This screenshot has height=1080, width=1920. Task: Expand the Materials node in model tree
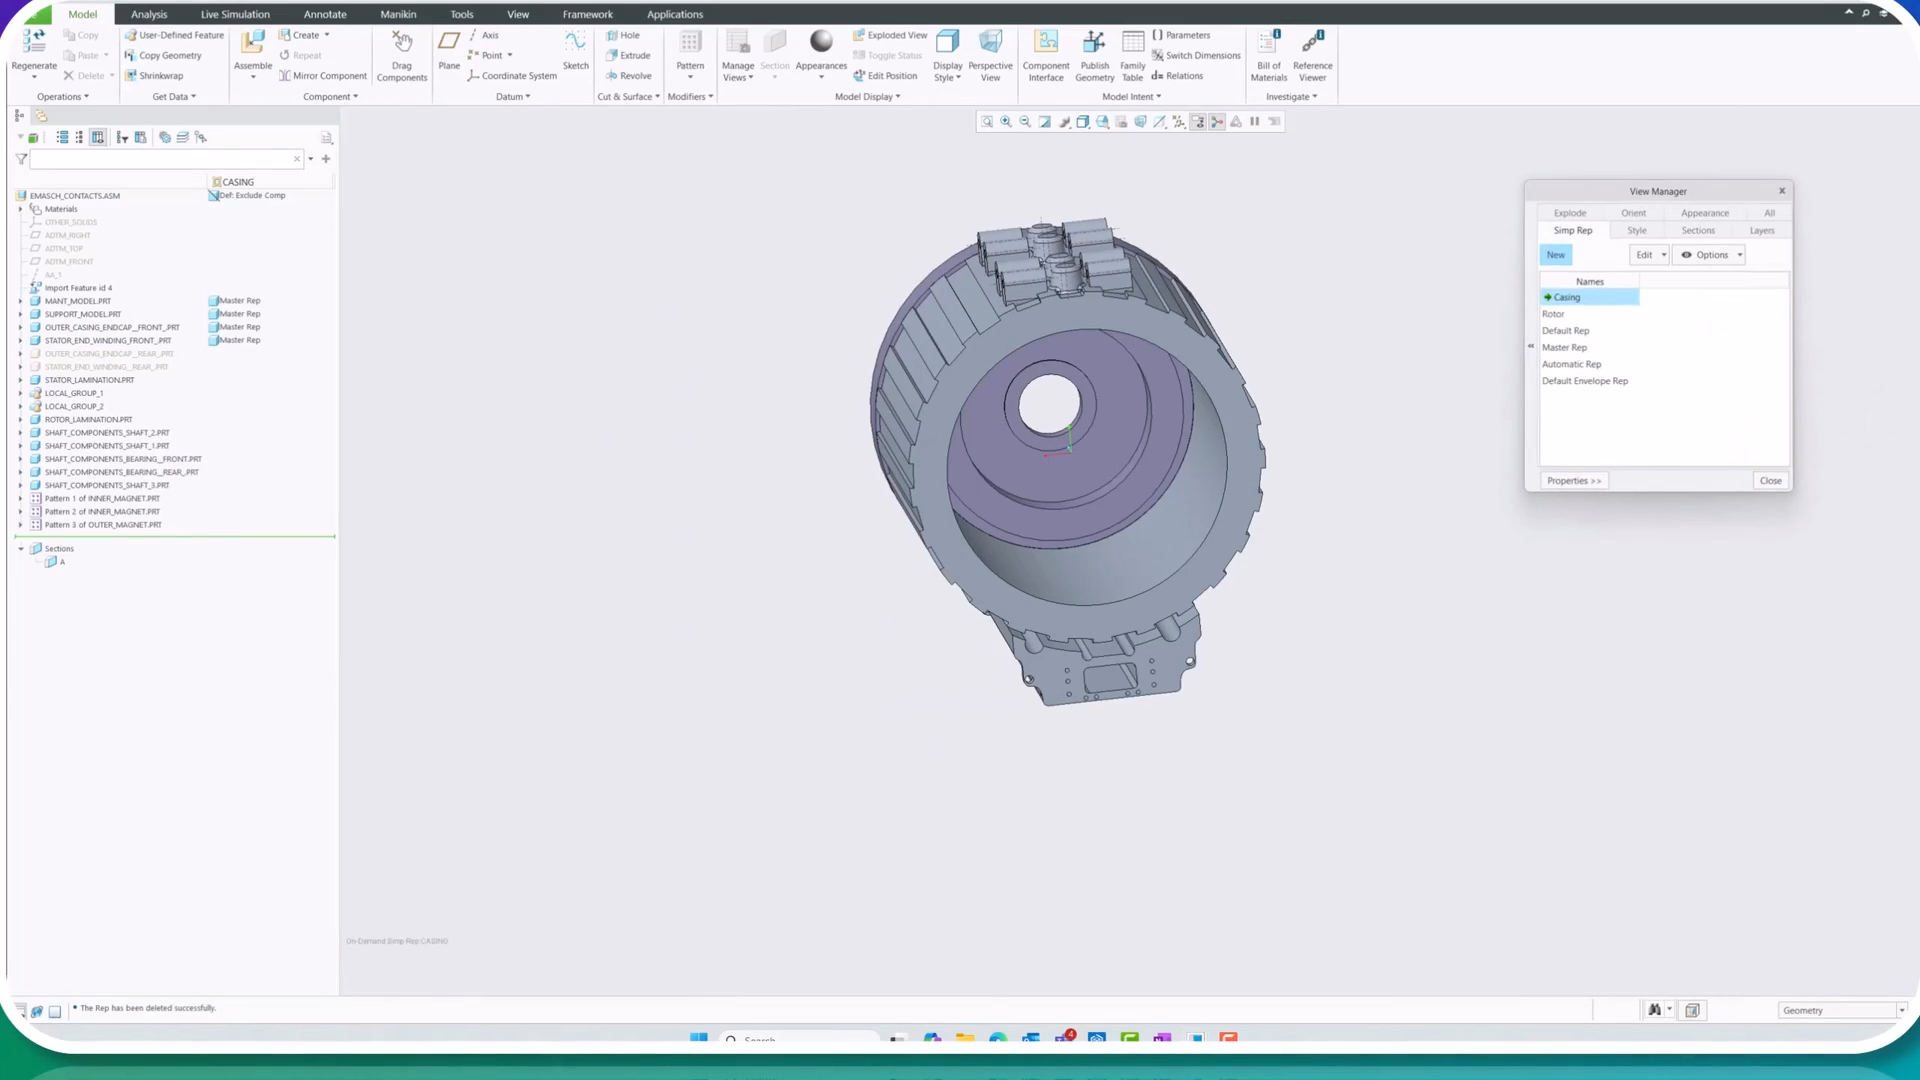click(20, 209)
